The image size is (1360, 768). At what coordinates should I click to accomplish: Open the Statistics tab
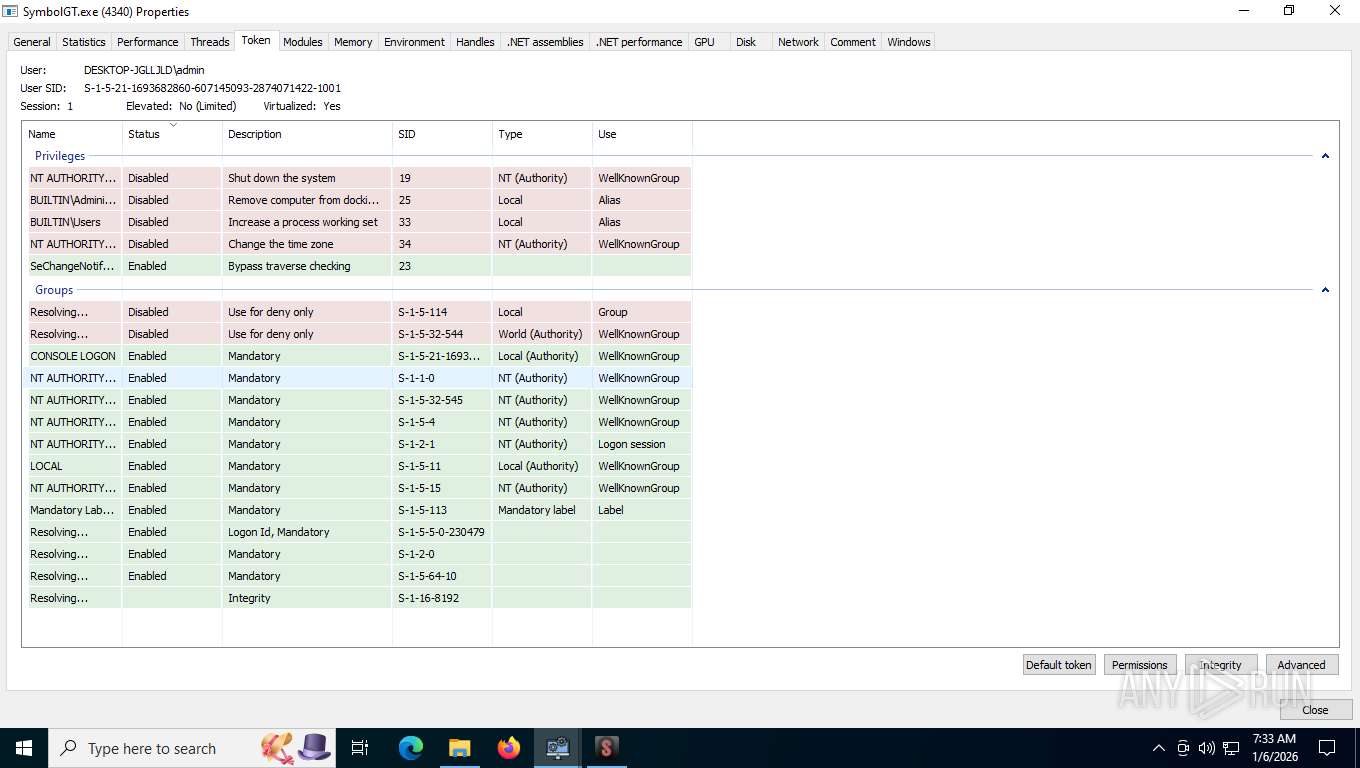[x=84, y=42]
